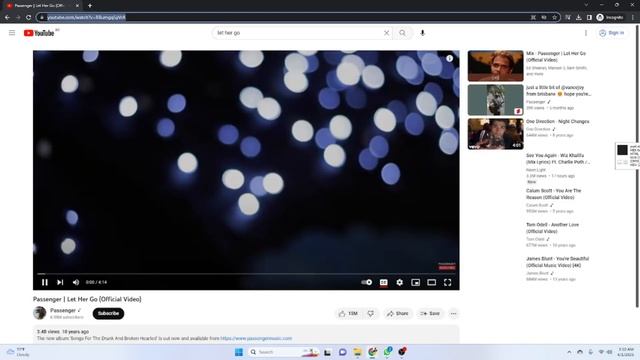Image resolution: width=640 pixels, height=360 pixels.
Task: Open One Direction - Night Changes thumbnail
Action: 496,134
